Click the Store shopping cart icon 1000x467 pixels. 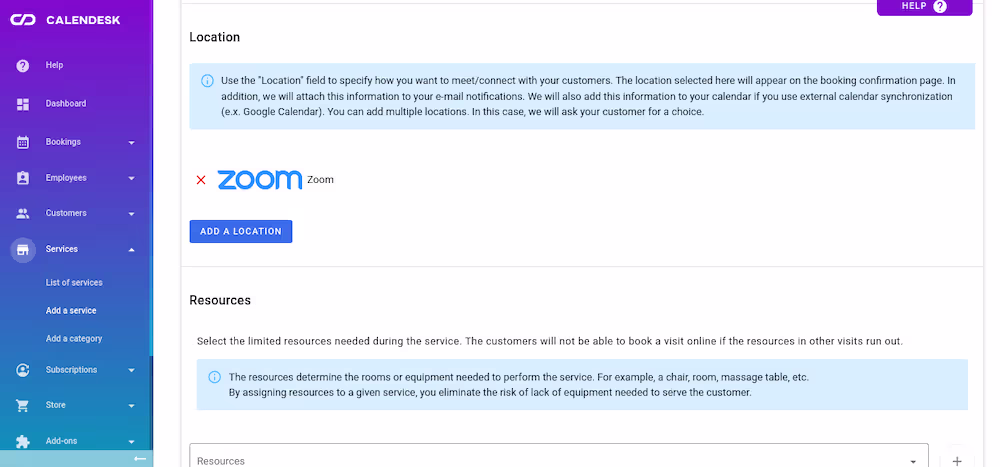[23, 405]
